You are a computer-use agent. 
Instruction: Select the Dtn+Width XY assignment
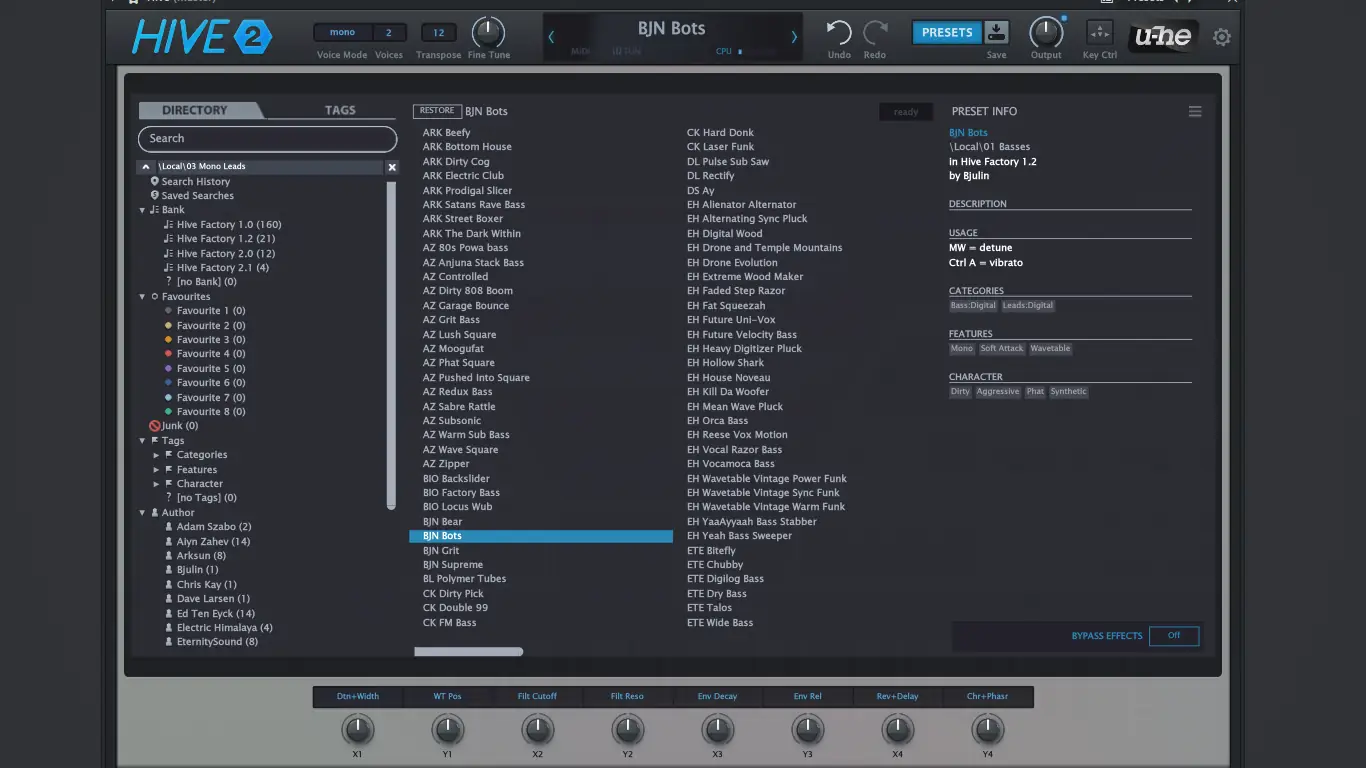point(358,697)
